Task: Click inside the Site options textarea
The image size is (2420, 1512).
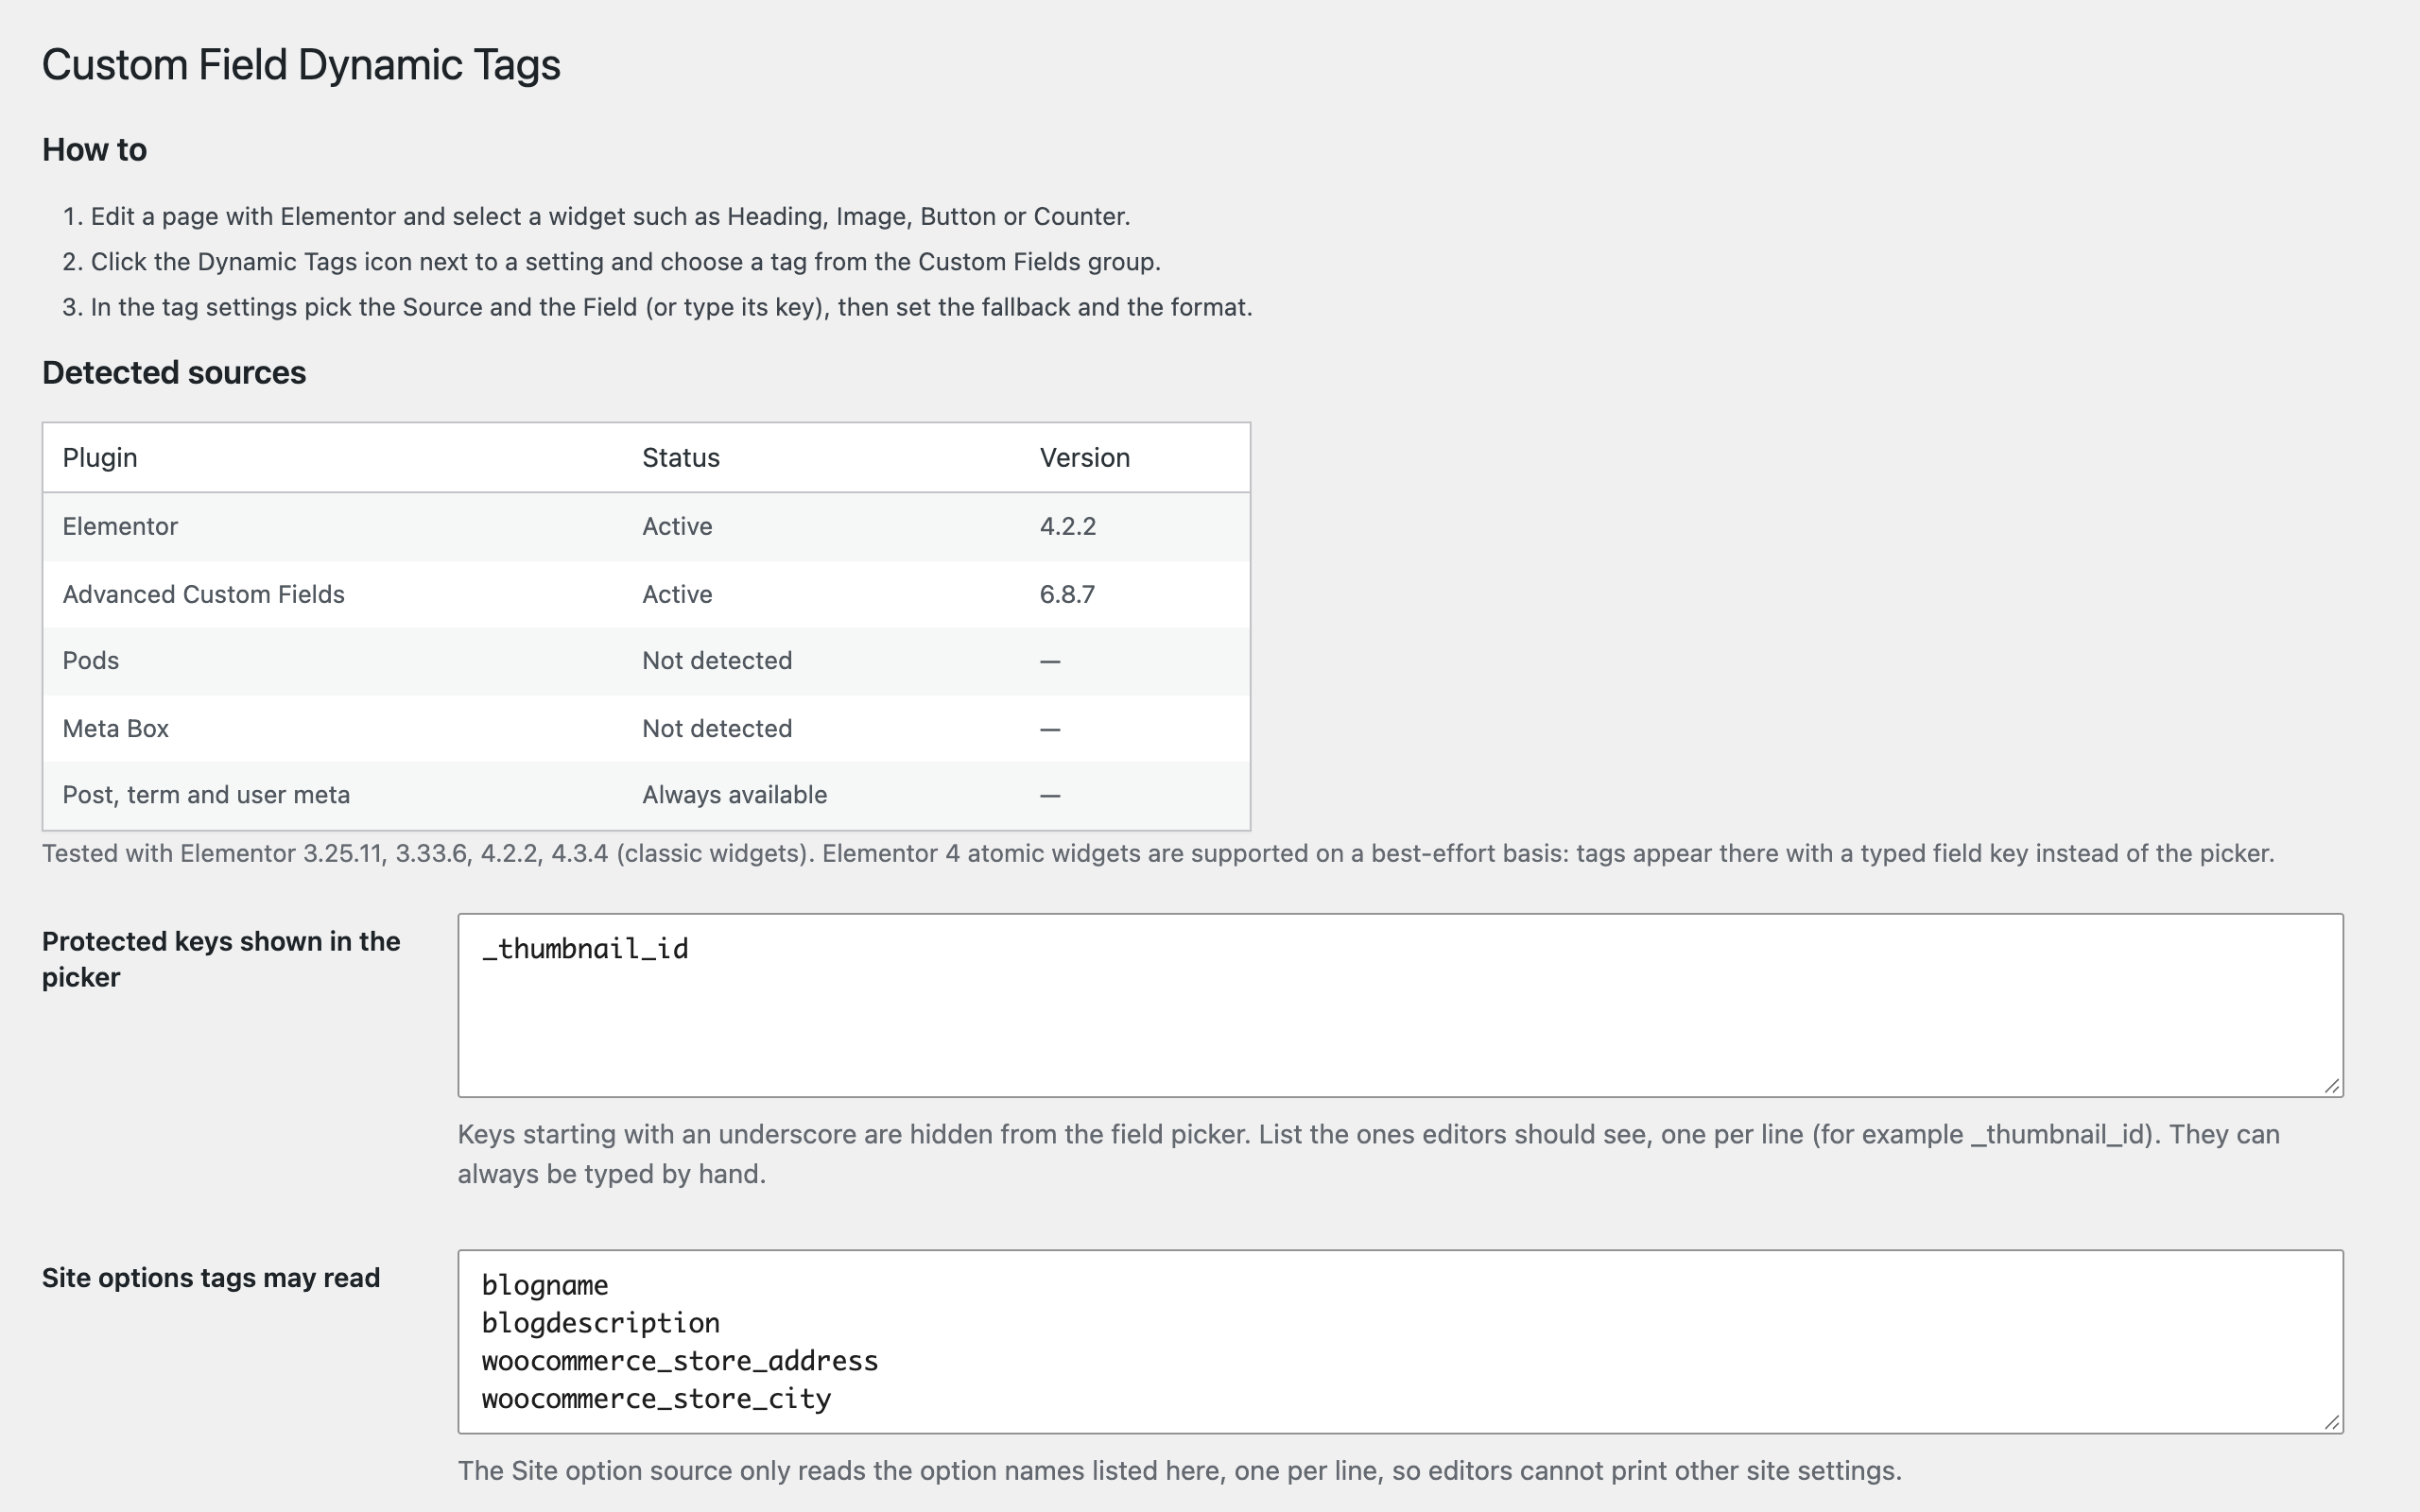Action: pyautogui.click(x=1400, y=1341)
